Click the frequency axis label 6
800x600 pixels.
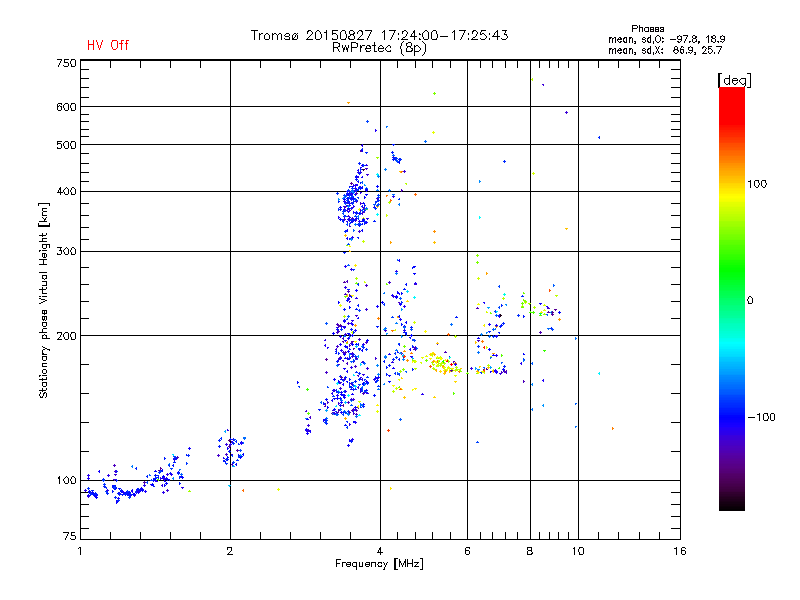pos(467,551)
